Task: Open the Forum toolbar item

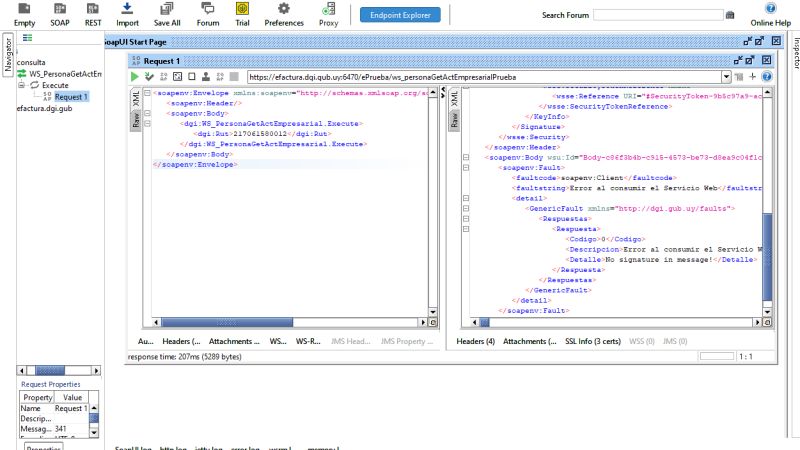Action: (208, 15)
